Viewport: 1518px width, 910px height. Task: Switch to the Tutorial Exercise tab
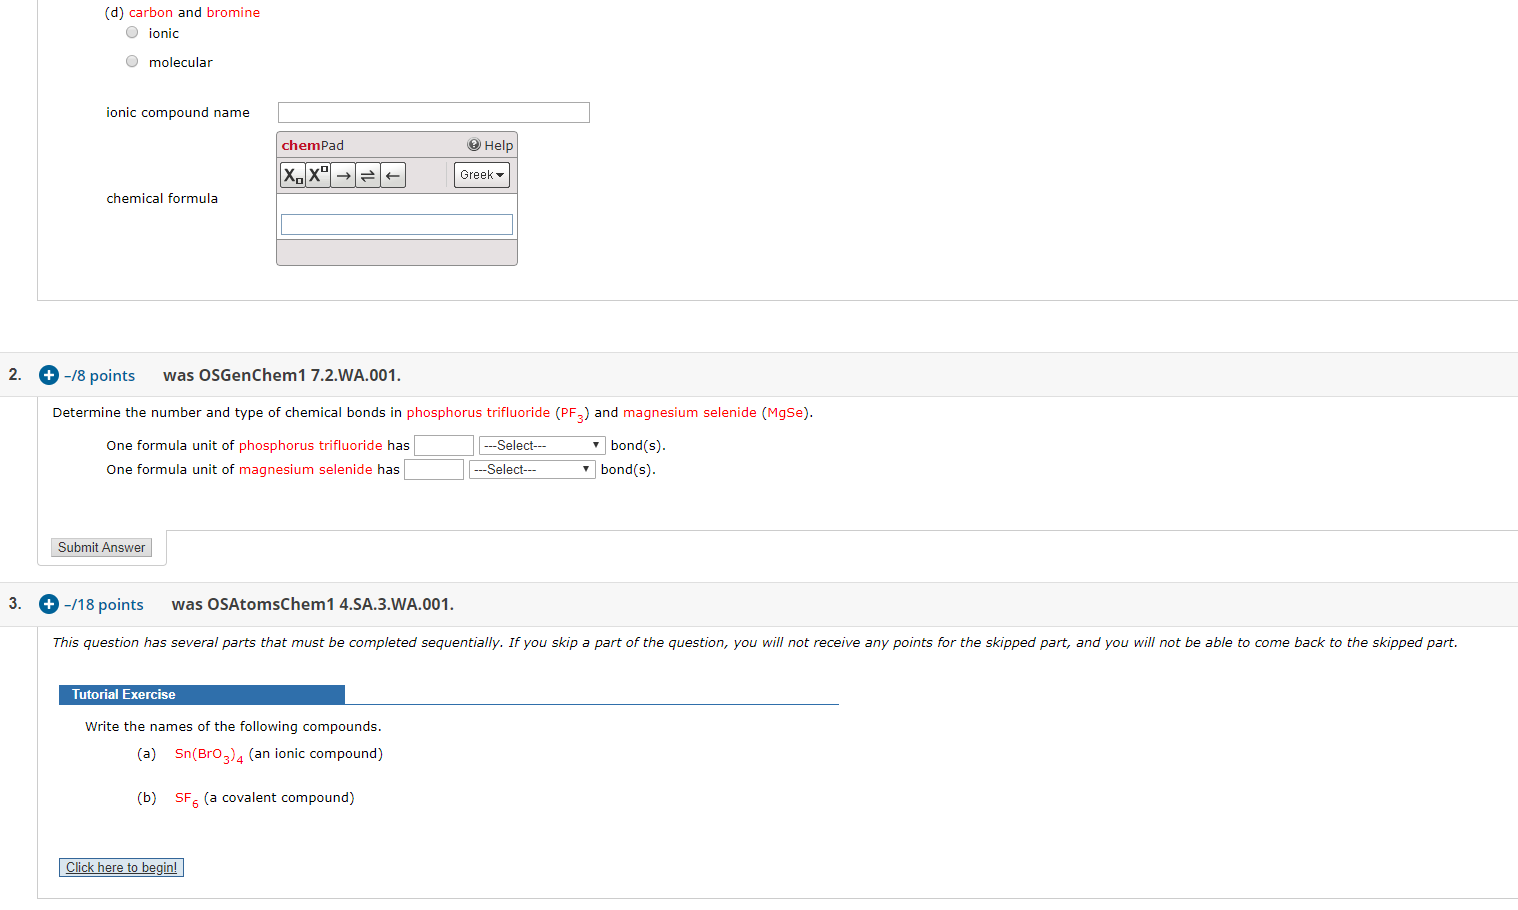click(200, 694)
